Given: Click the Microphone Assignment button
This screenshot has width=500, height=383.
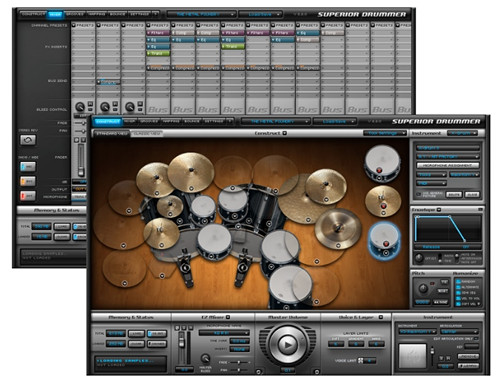Looking at the screenshot, I should point(447,165).
